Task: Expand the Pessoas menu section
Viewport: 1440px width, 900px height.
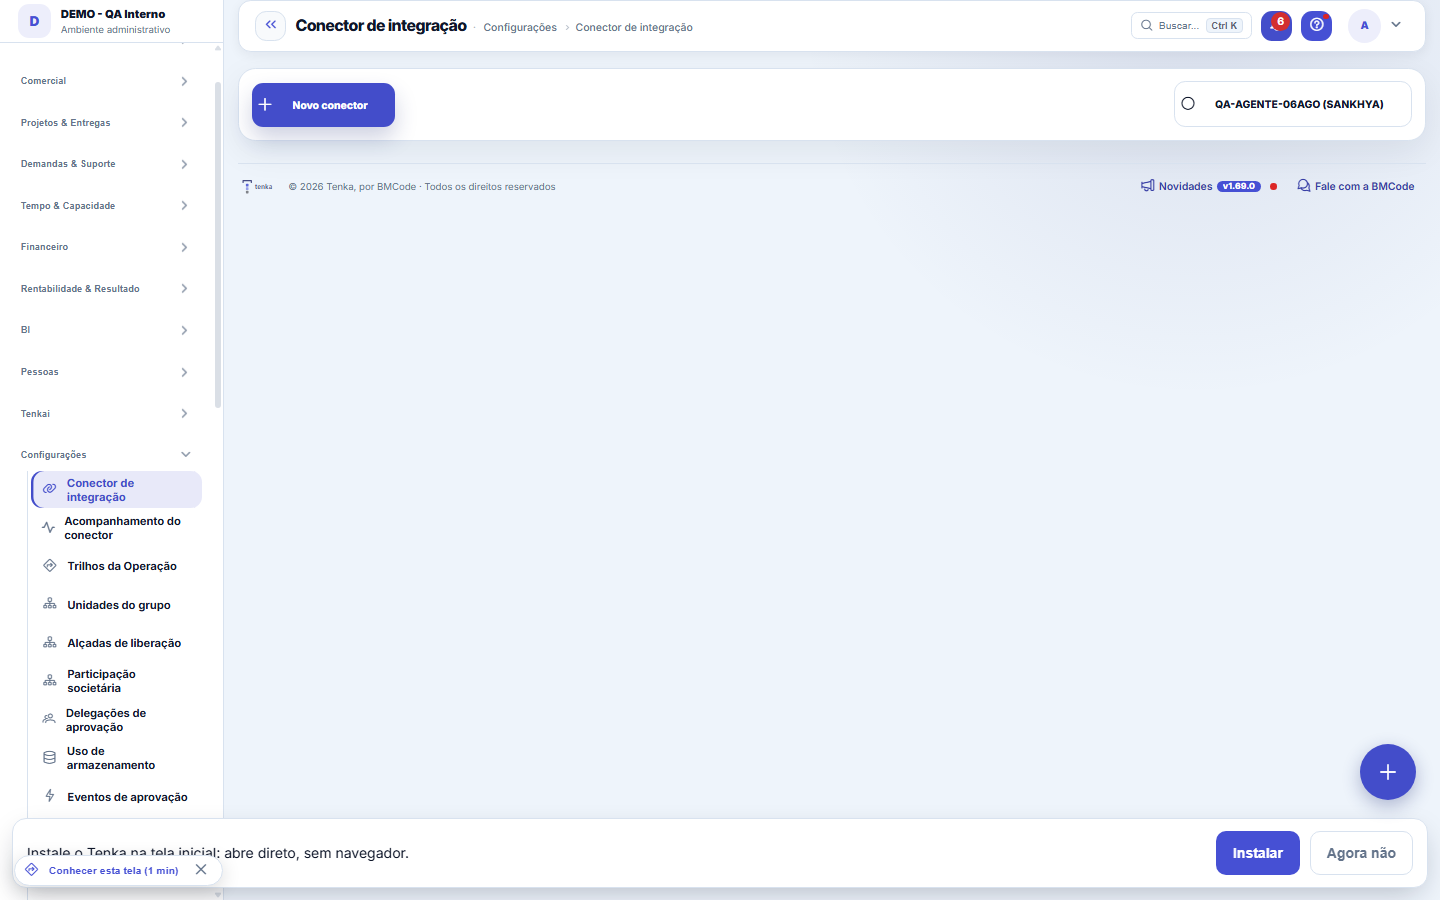Action: (x=104, y=372)
